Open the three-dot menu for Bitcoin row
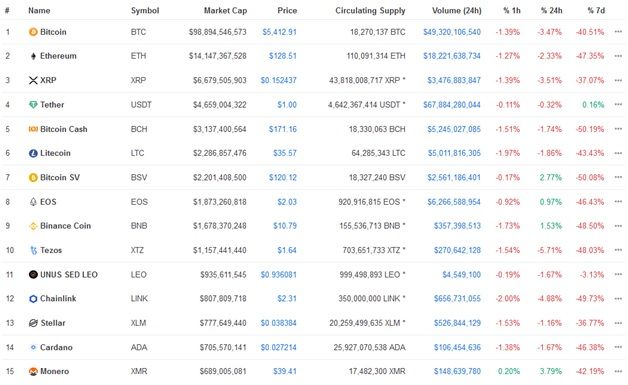 coord(618,32)
